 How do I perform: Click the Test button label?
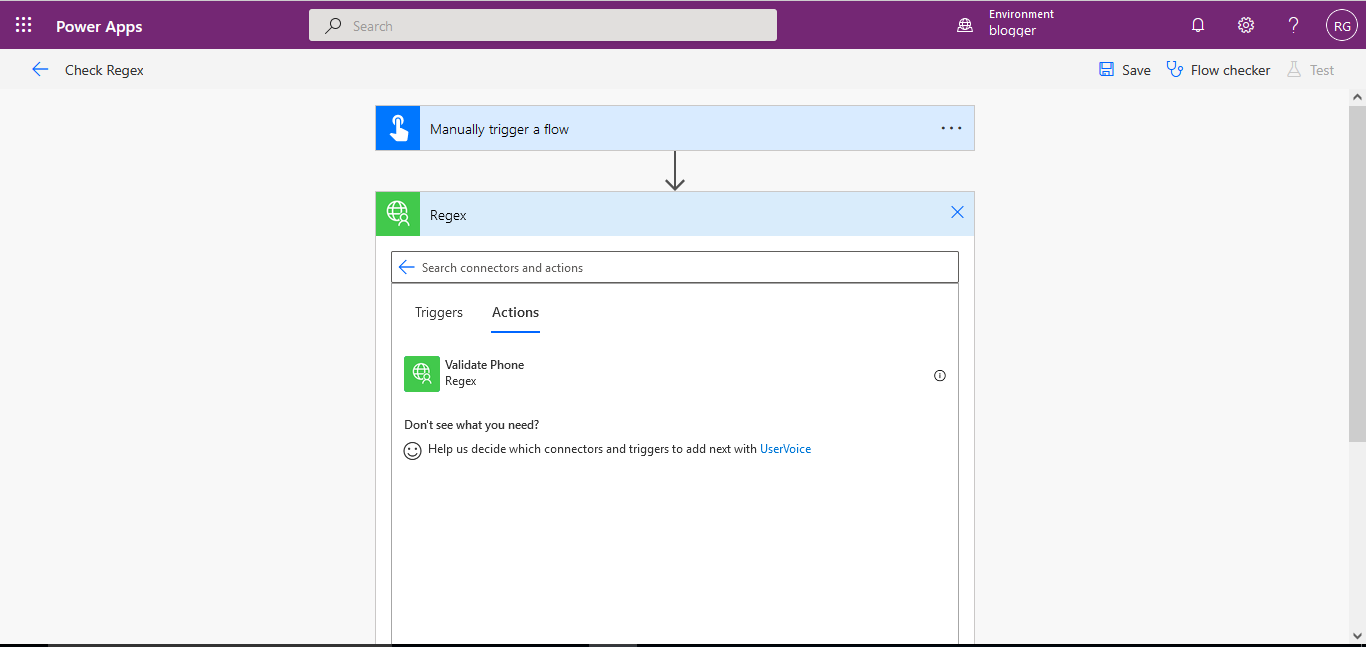tap(1322, 70)
